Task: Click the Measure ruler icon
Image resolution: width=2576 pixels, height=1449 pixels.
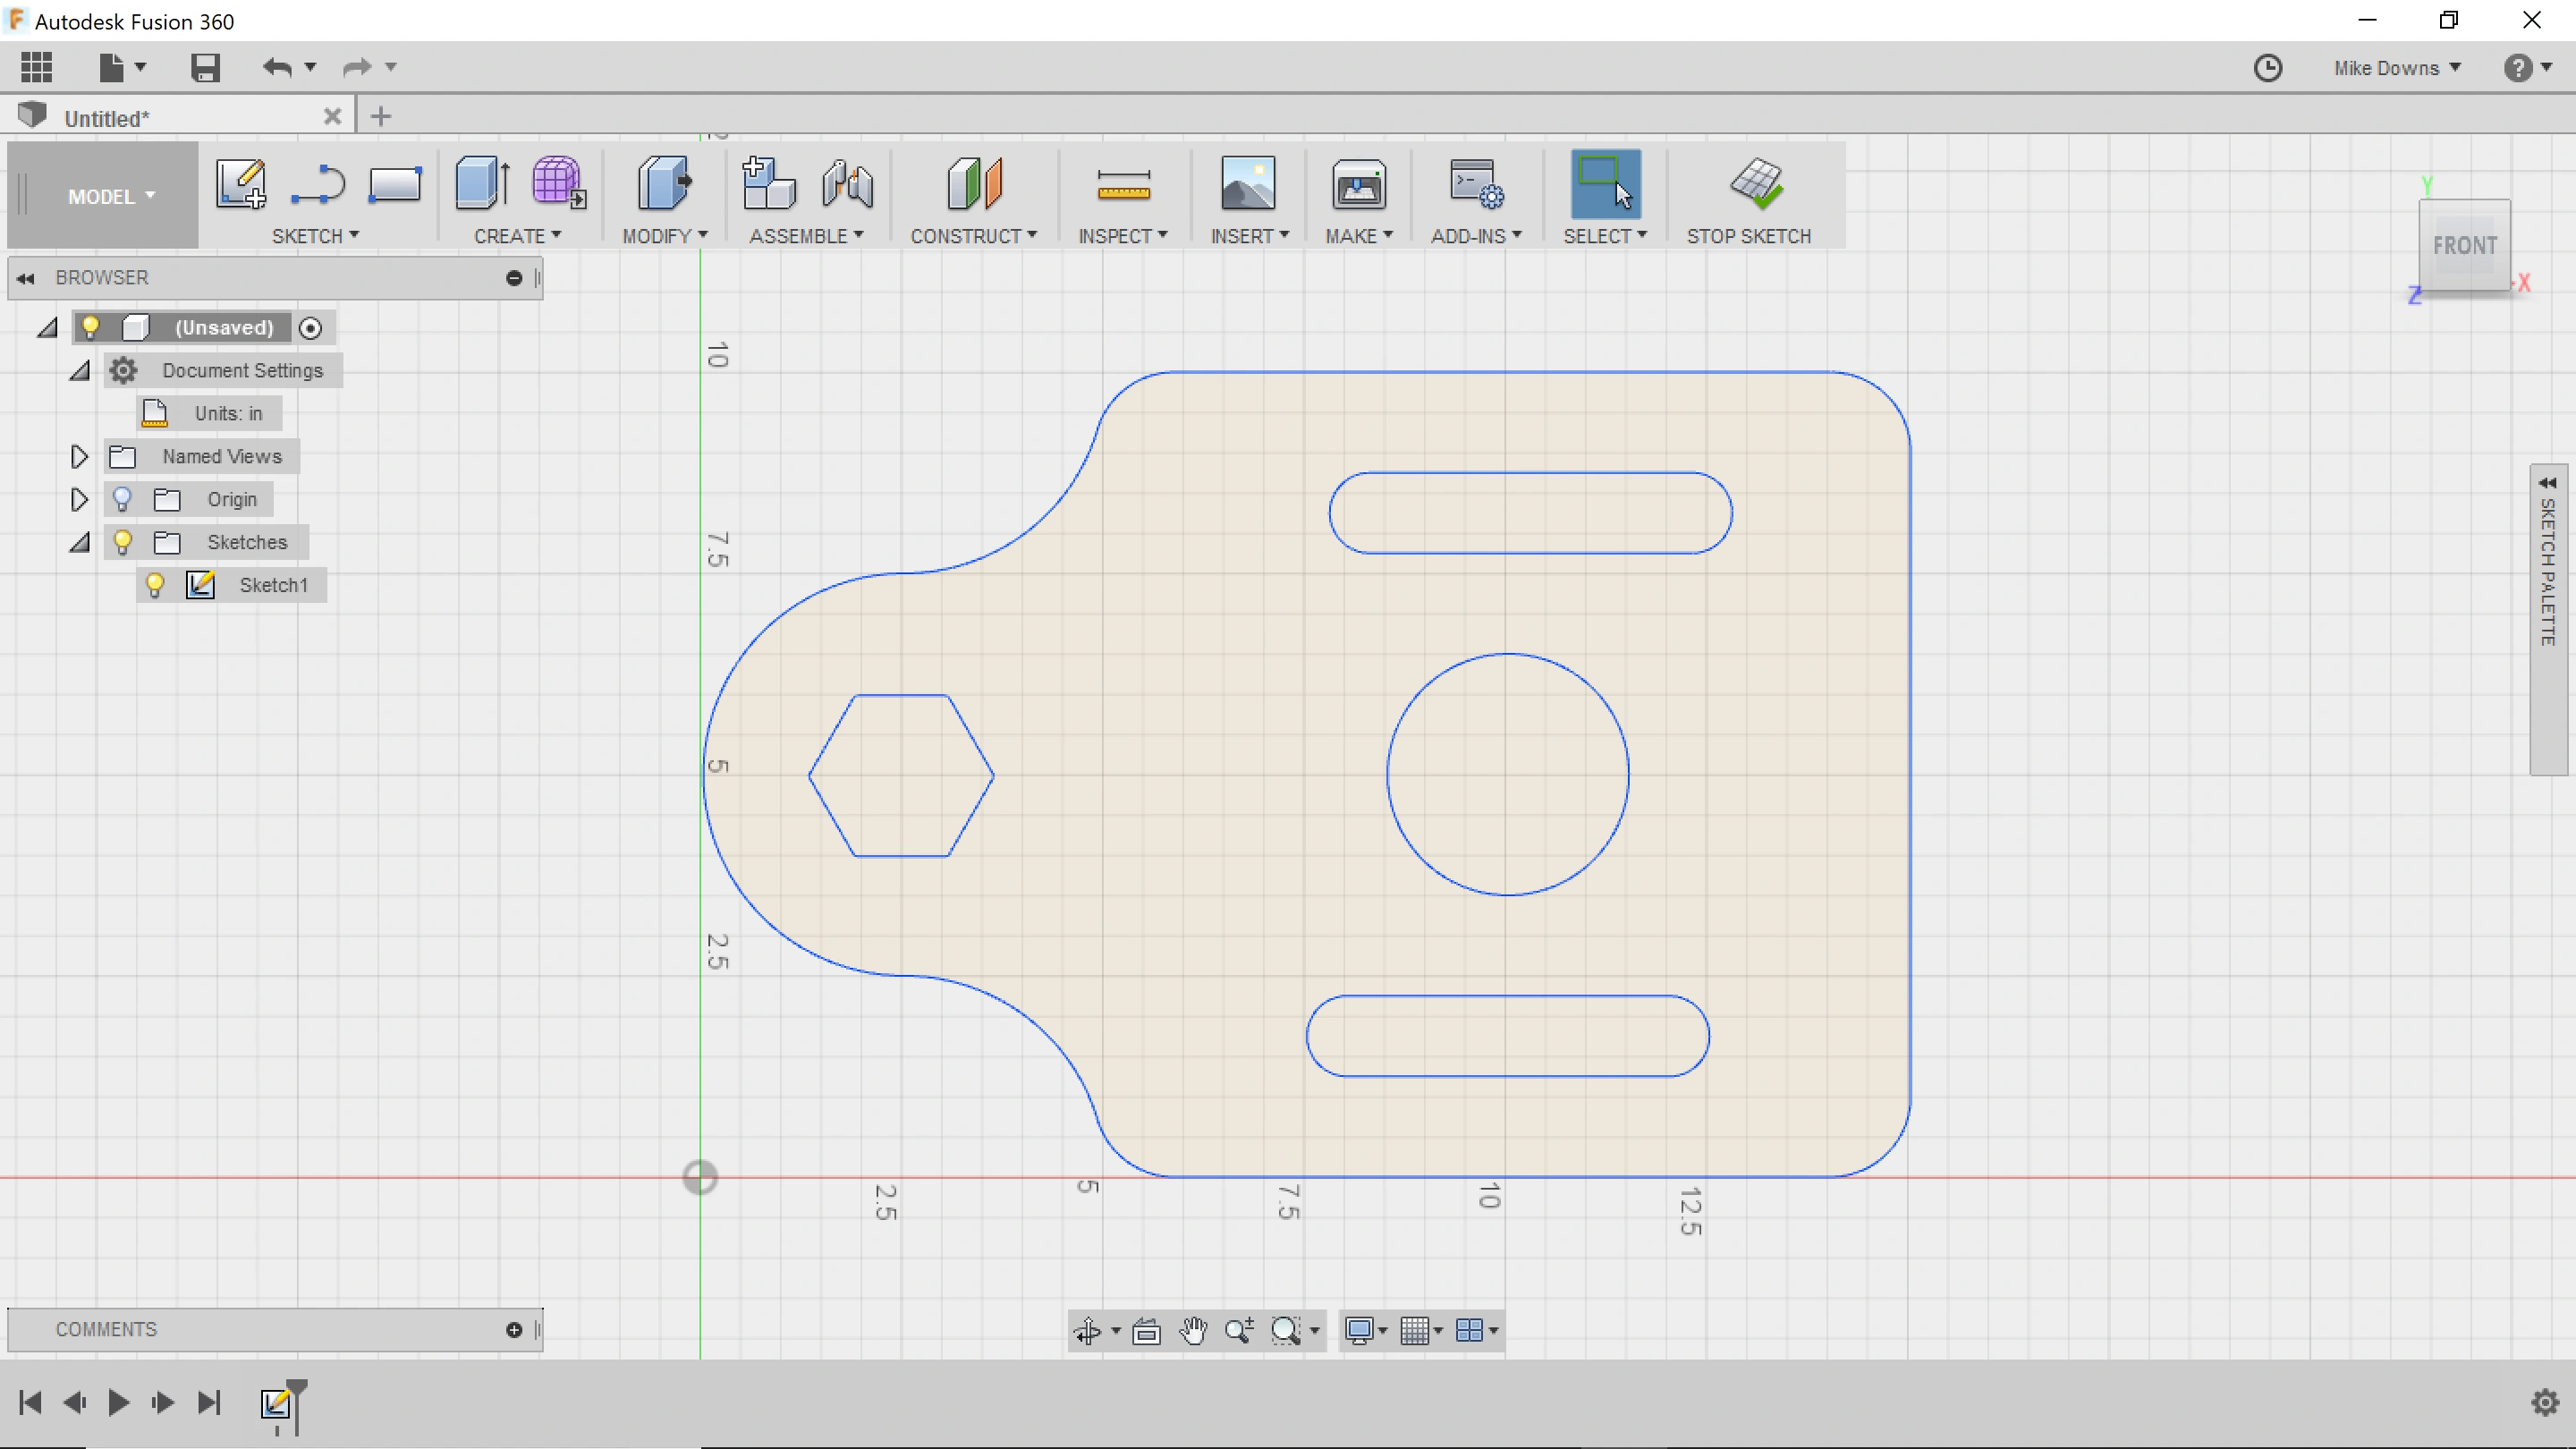Action: coord(1123,185)
